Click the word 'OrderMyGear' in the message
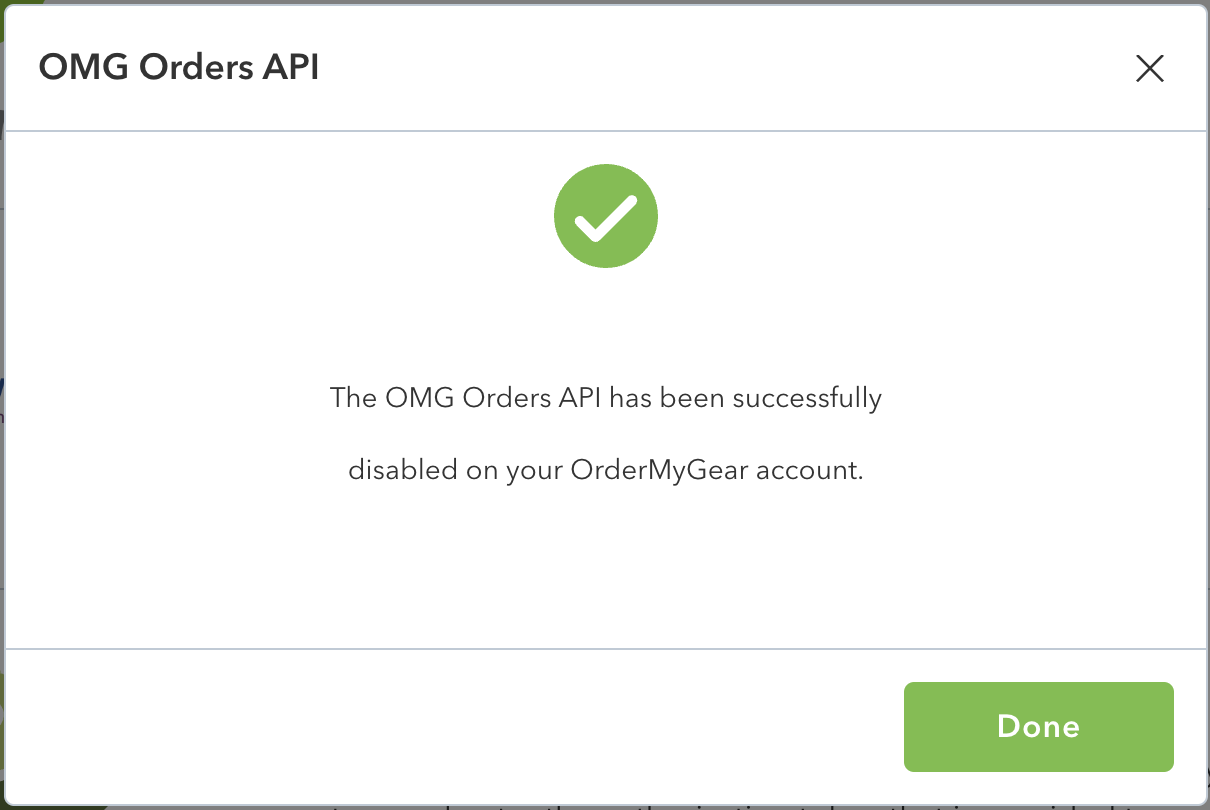This screenshot has height=810, width=1210. (x=660, y=471)
